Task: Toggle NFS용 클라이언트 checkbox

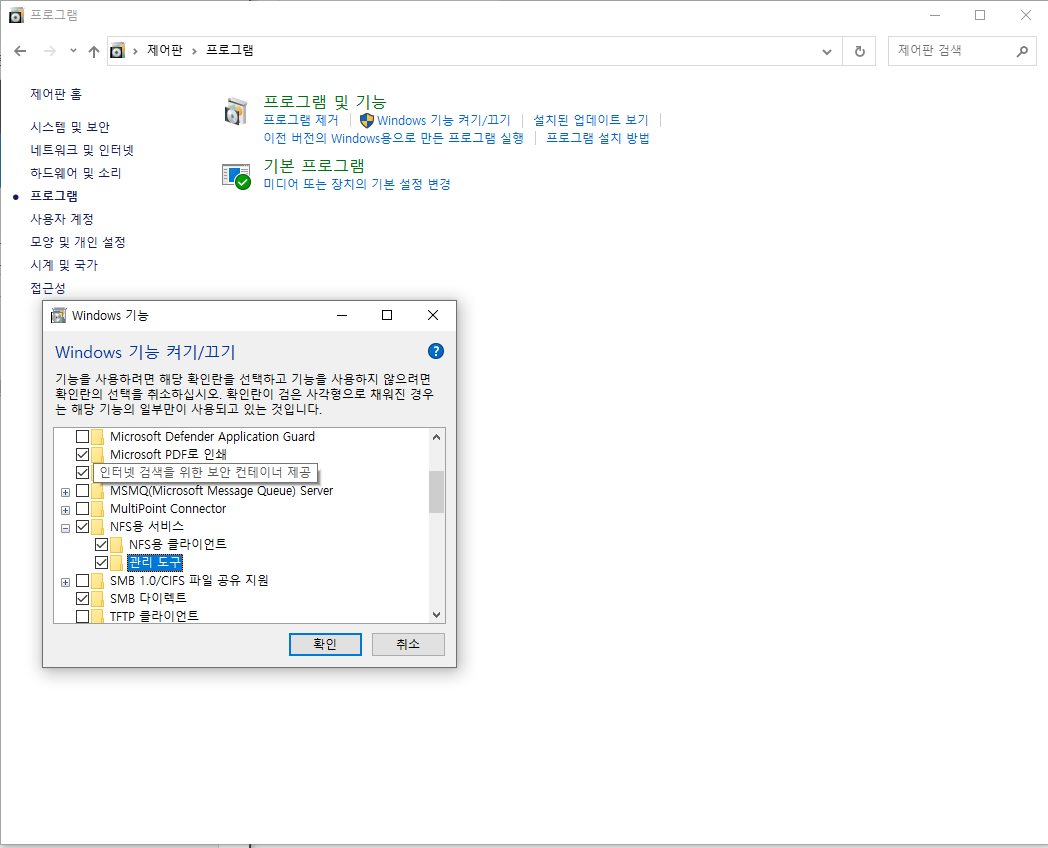Action: tap(102, 545)
